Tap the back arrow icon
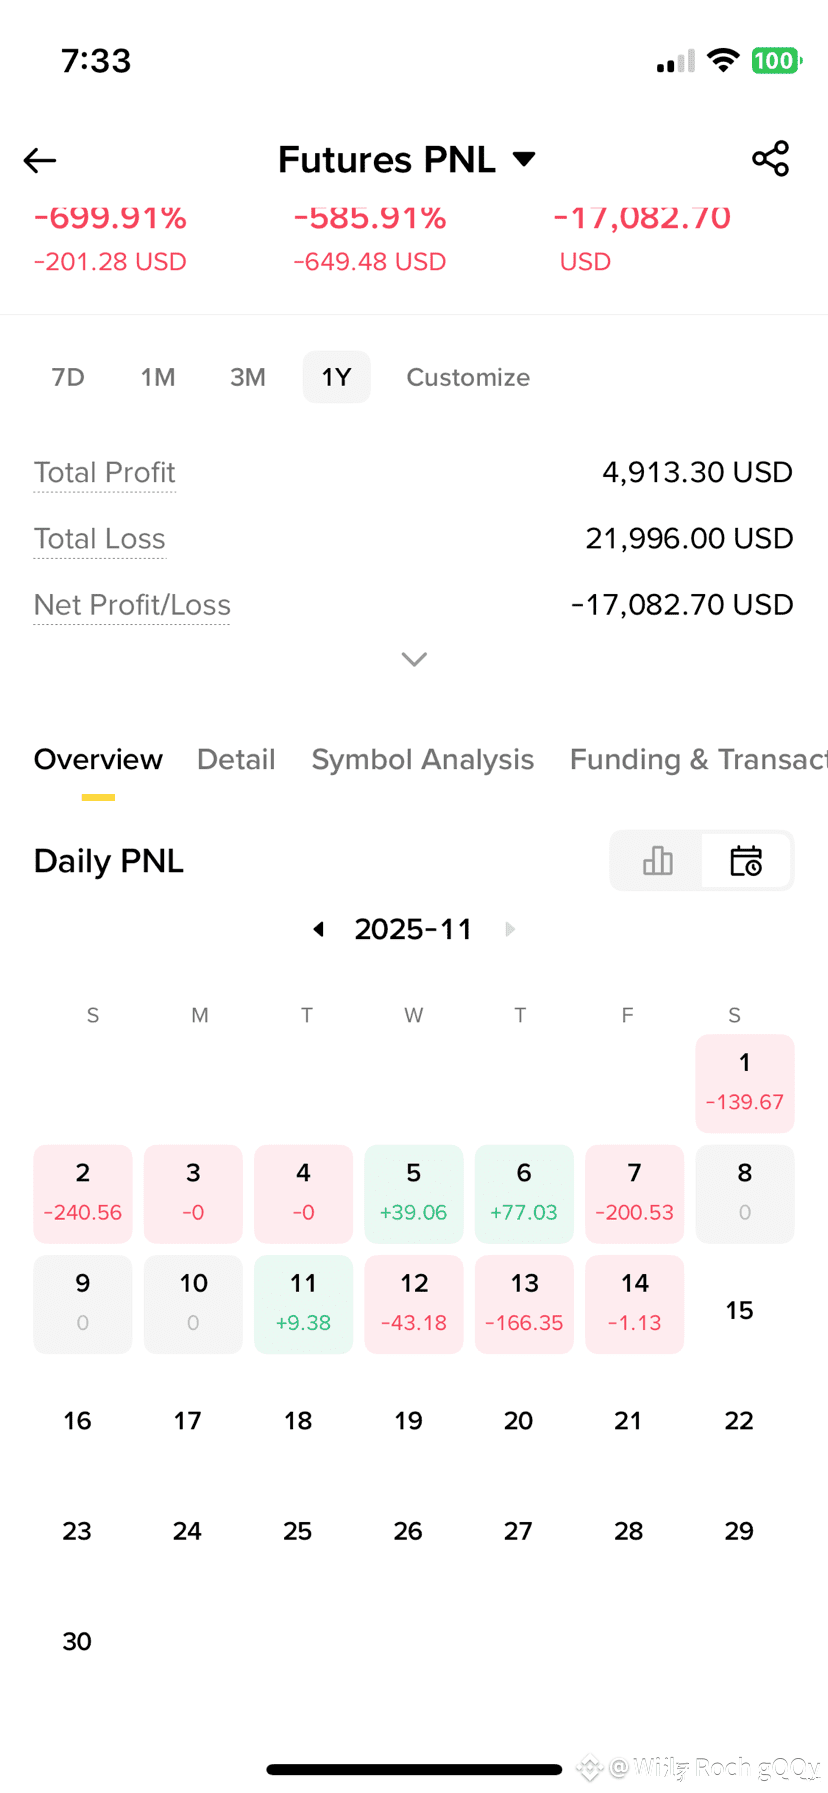 tap(40, 160)
